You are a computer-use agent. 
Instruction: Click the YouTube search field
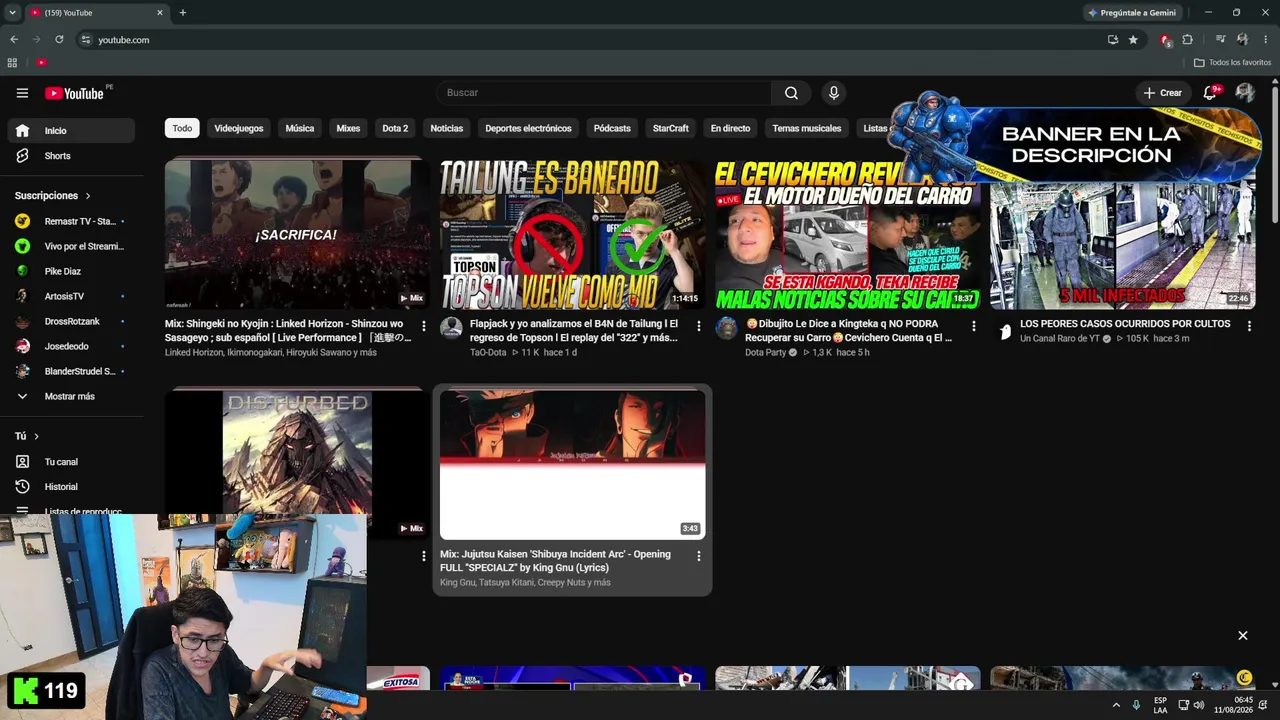click(x=603, y=93)
